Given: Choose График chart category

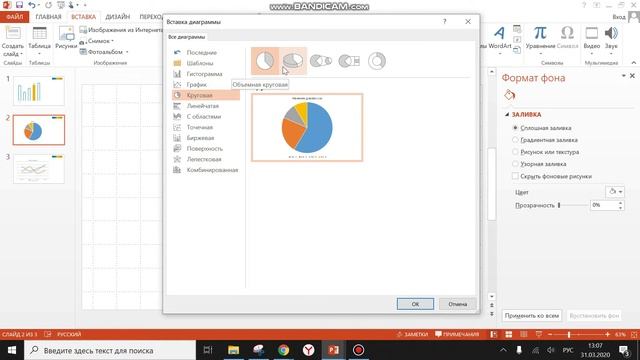Looking at the screenshot, I should click(197, 84).
